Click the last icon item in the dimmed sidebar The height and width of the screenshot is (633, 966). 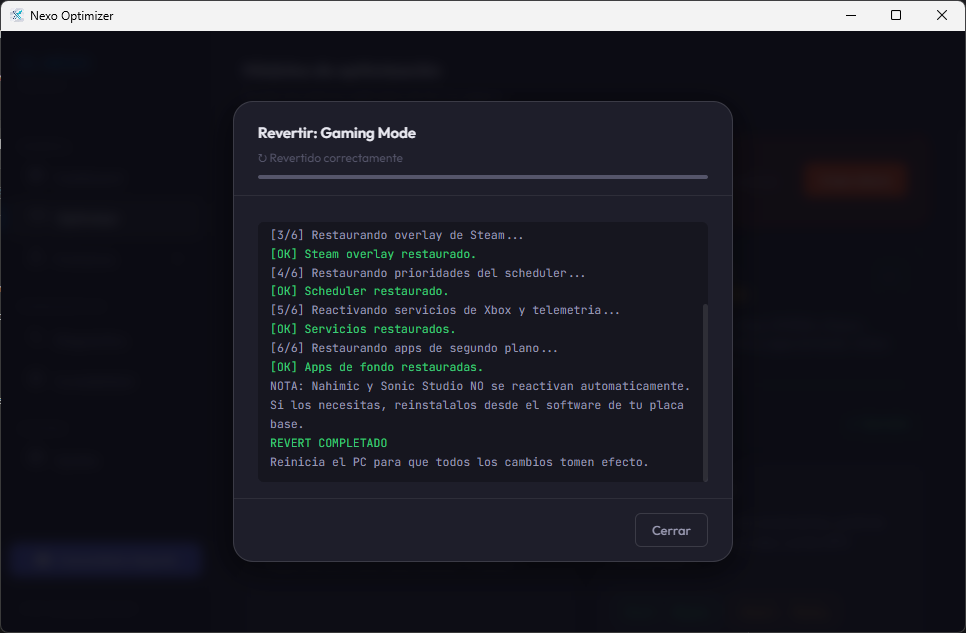[38, 459]
